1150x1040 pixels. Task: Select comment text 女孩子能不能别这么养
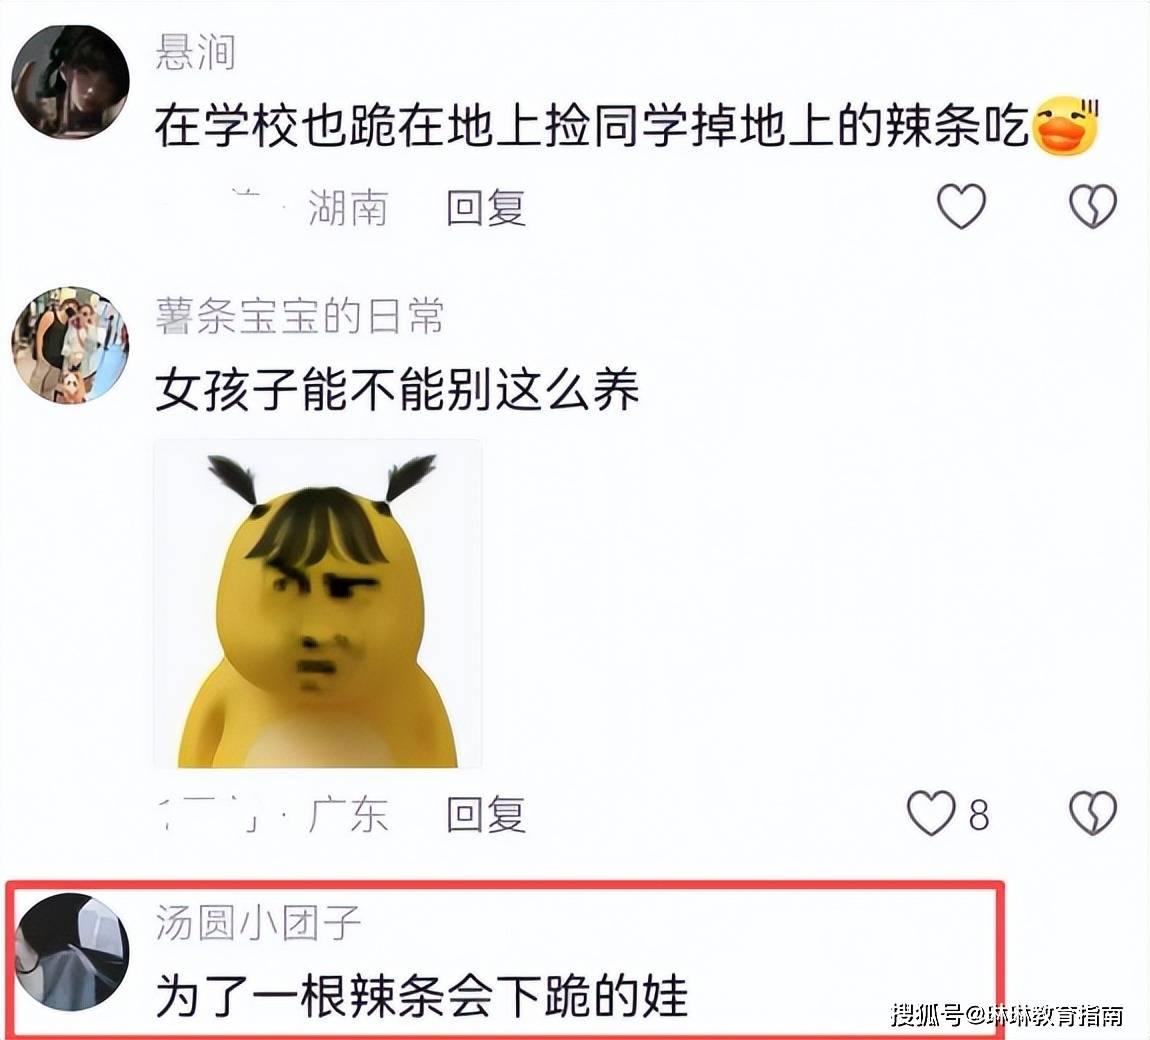click(x=397, y=389)
